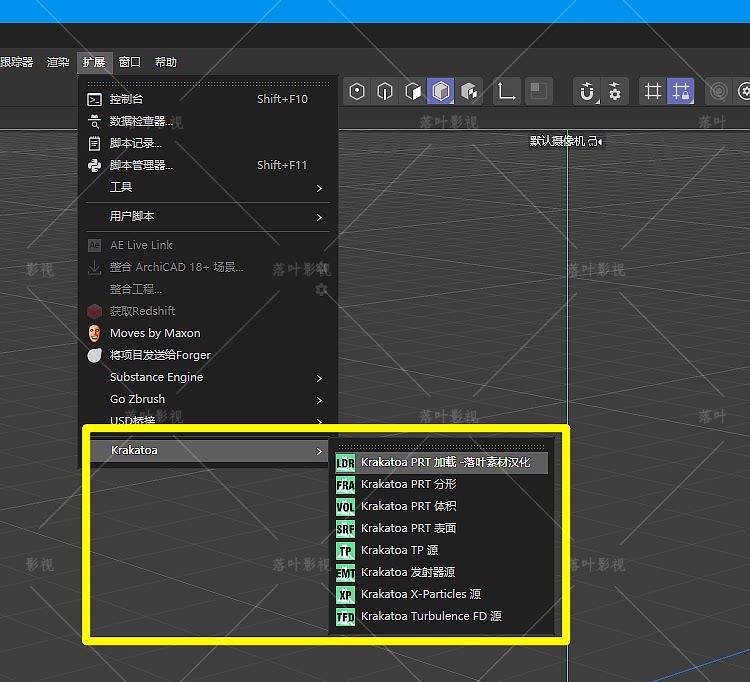
Task: Click the VOL icon for Krakatoa PRT 体积
Action: click(345, 507)
